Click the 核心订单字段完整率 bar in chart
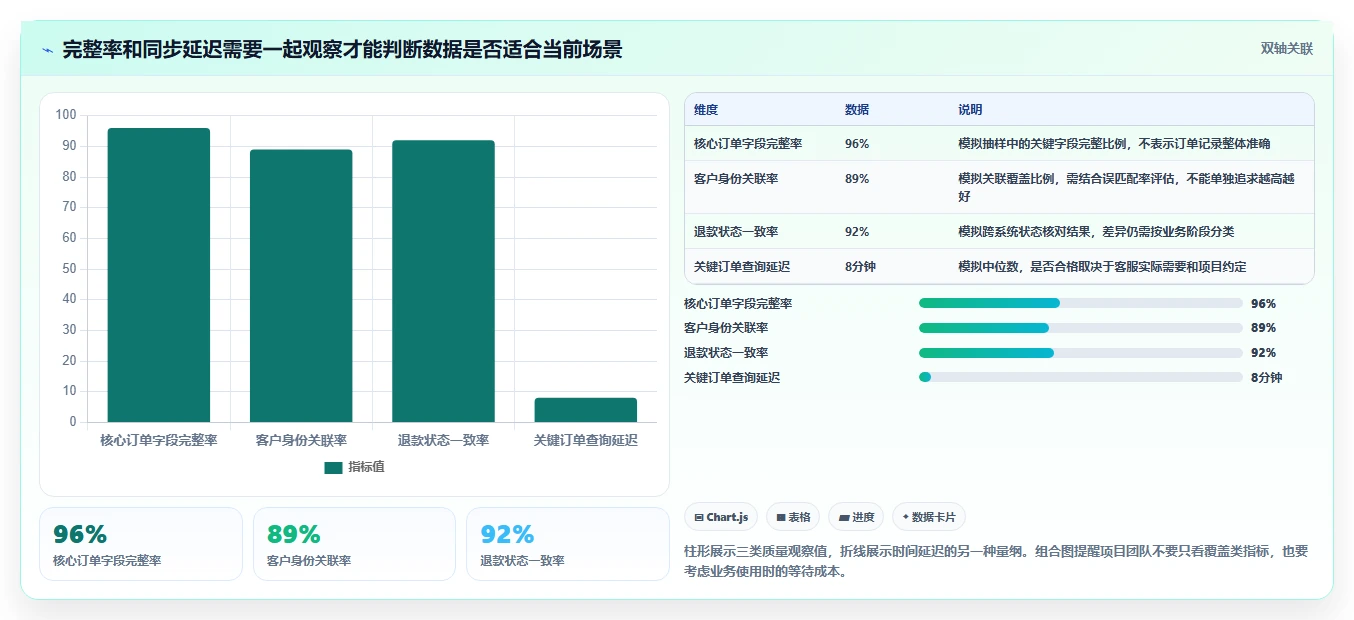Screen dimensions: 1354x620 [159, 275]
